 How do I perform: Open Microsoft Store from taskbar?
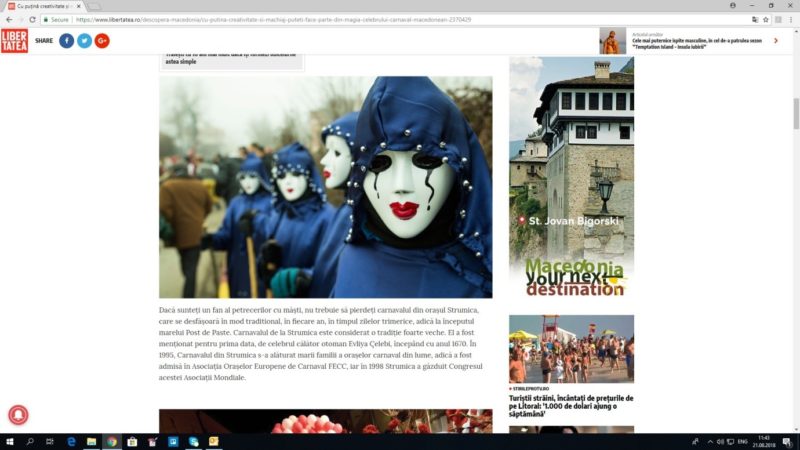(132, 442)
